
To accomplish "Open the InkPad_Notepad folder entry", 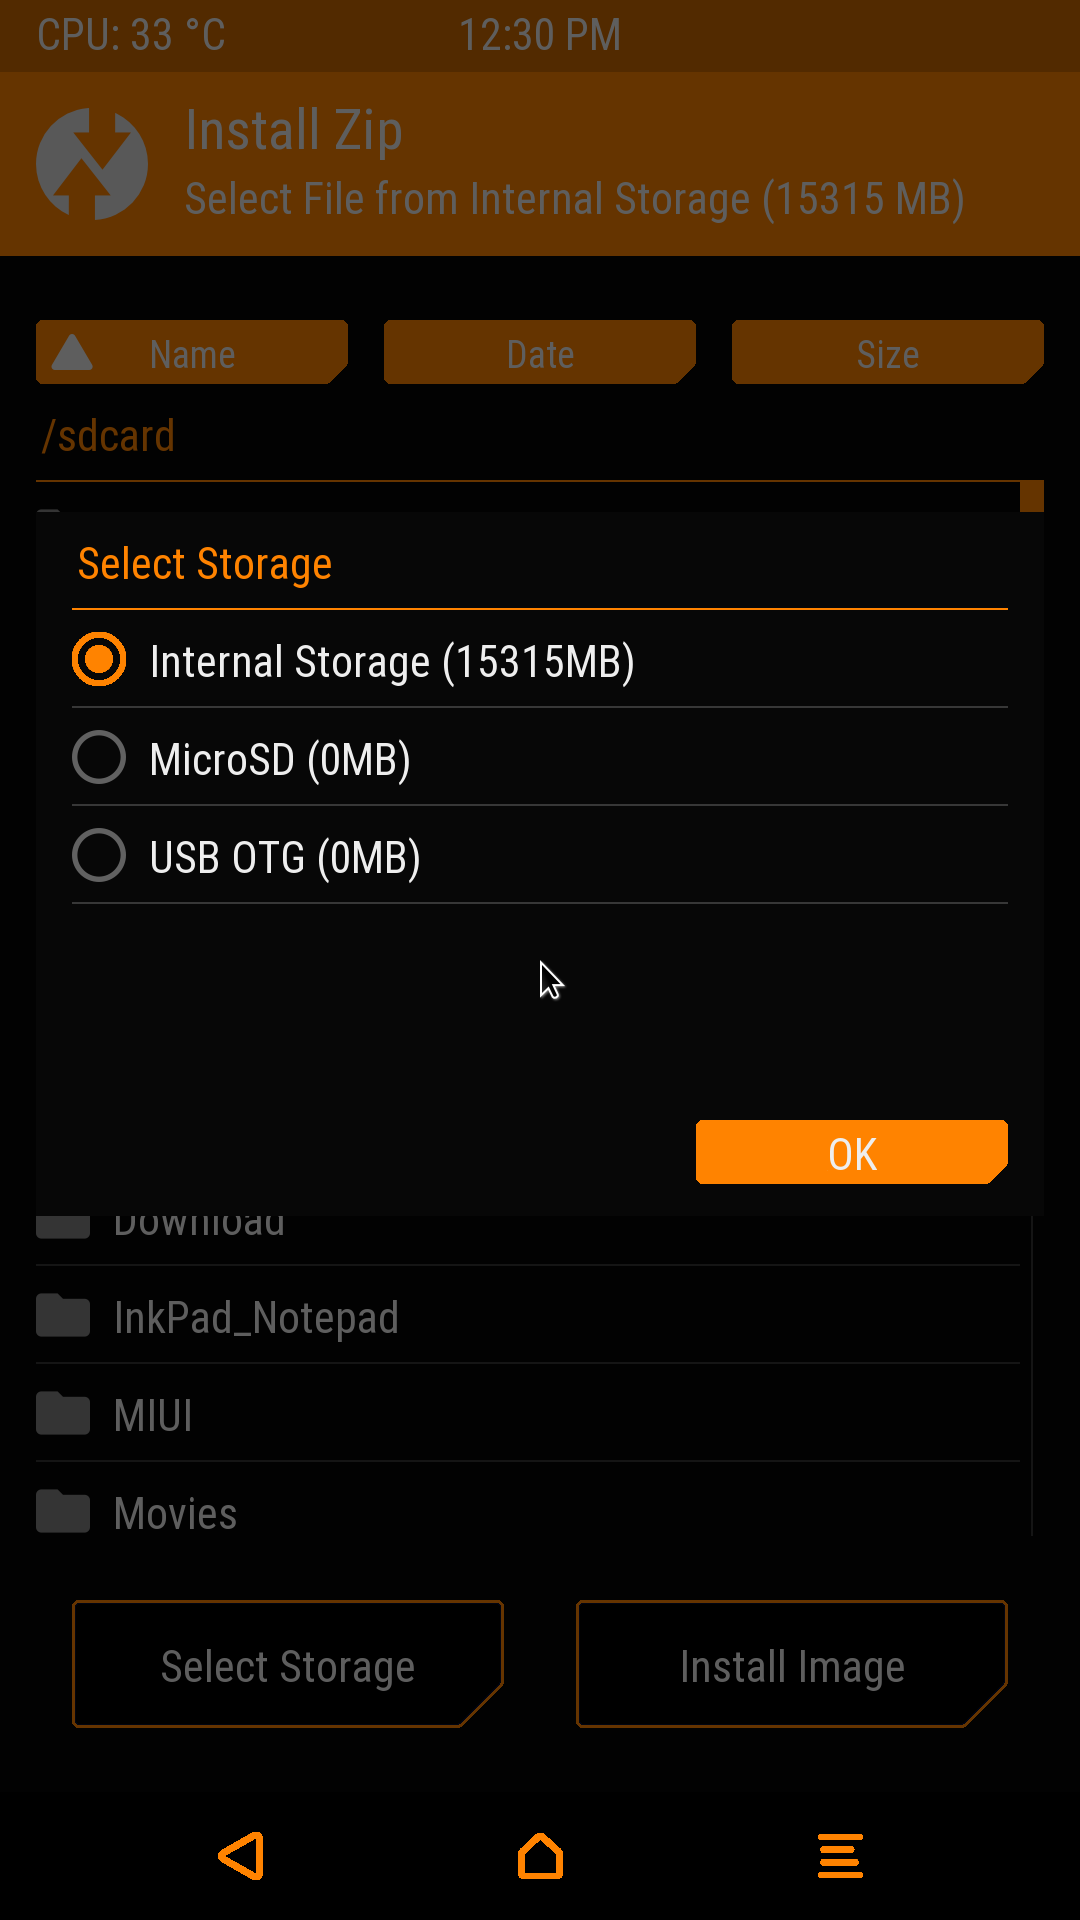I will 256,1317.
